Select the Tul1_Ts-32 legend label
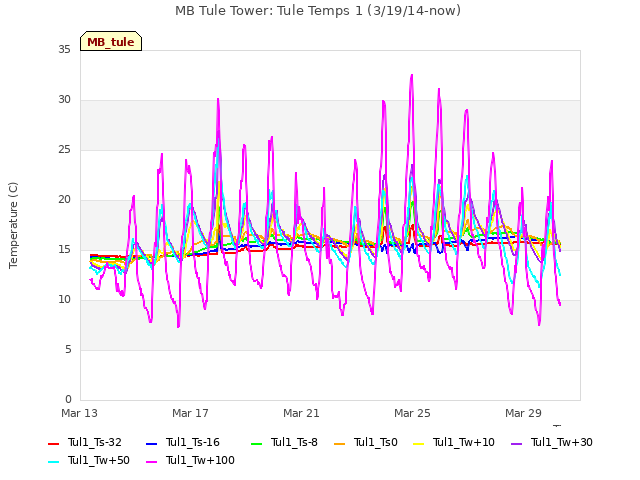This screenshot has width=640, height=480. [95, 442]
